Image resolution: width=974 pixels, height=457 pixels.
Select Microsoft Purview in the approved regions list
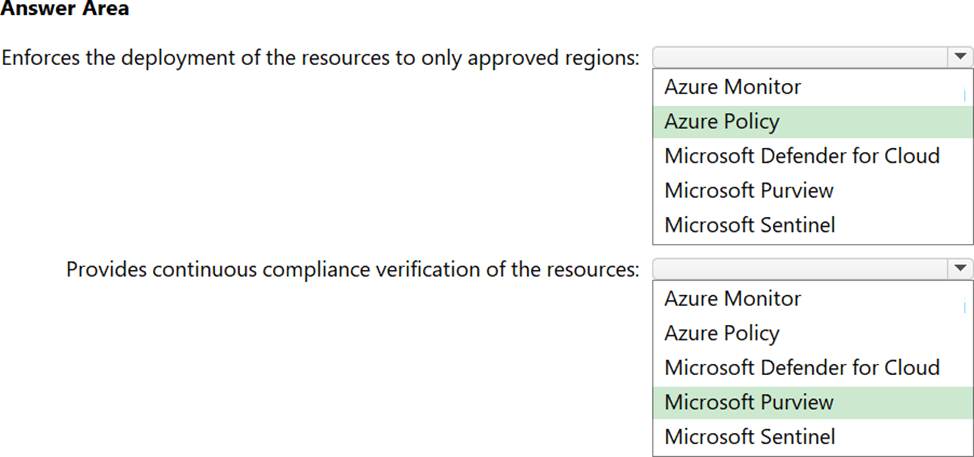coord(748,190)
